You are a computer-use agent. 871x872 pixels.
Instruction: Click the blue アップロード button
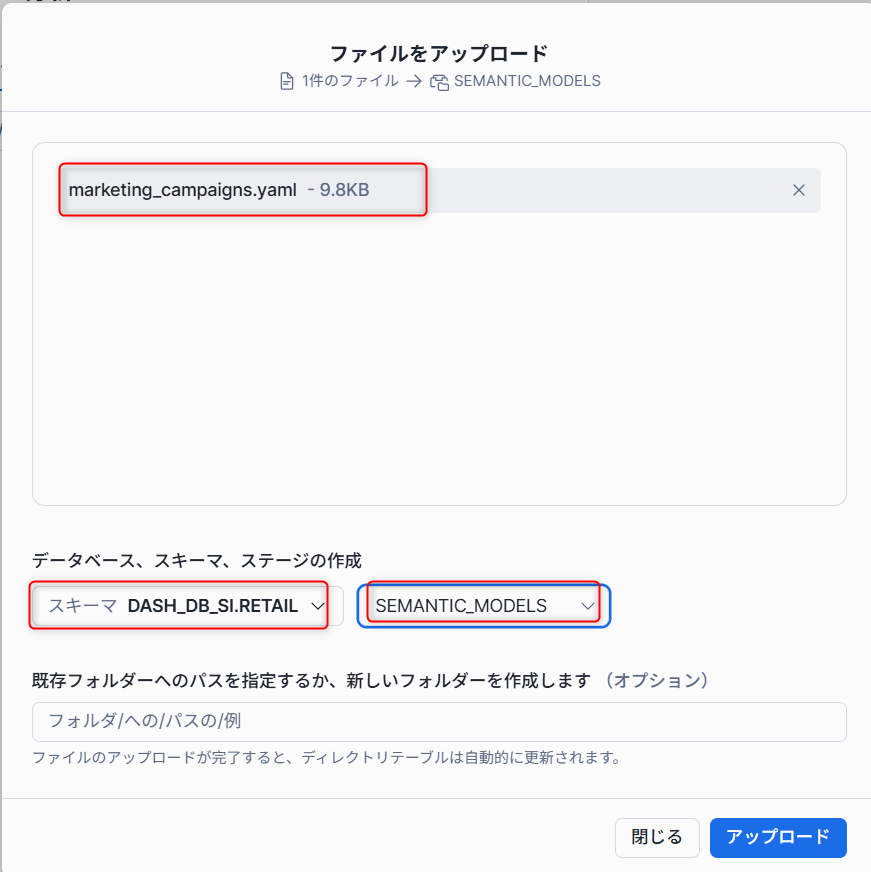point(778,837)
